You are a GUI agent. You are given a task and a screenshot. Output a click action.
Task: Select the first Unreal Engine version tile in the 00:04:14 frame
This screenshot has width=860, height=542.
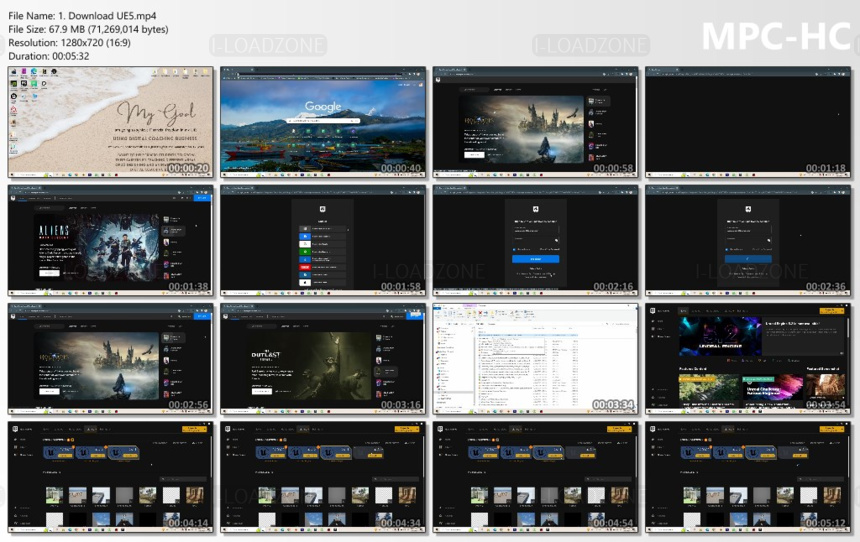tap(59, 453)
